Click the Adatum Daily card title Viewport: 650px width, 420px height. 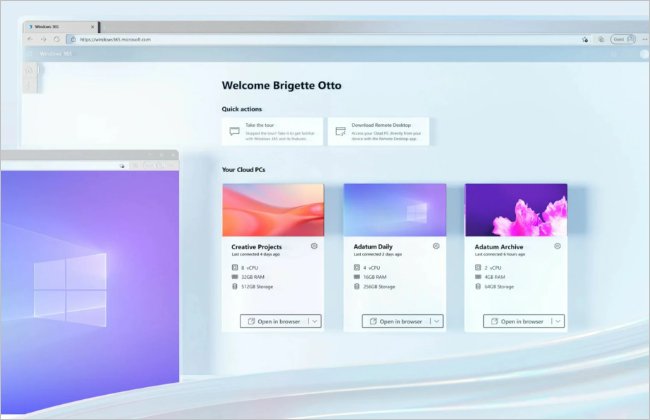(373, 247)
